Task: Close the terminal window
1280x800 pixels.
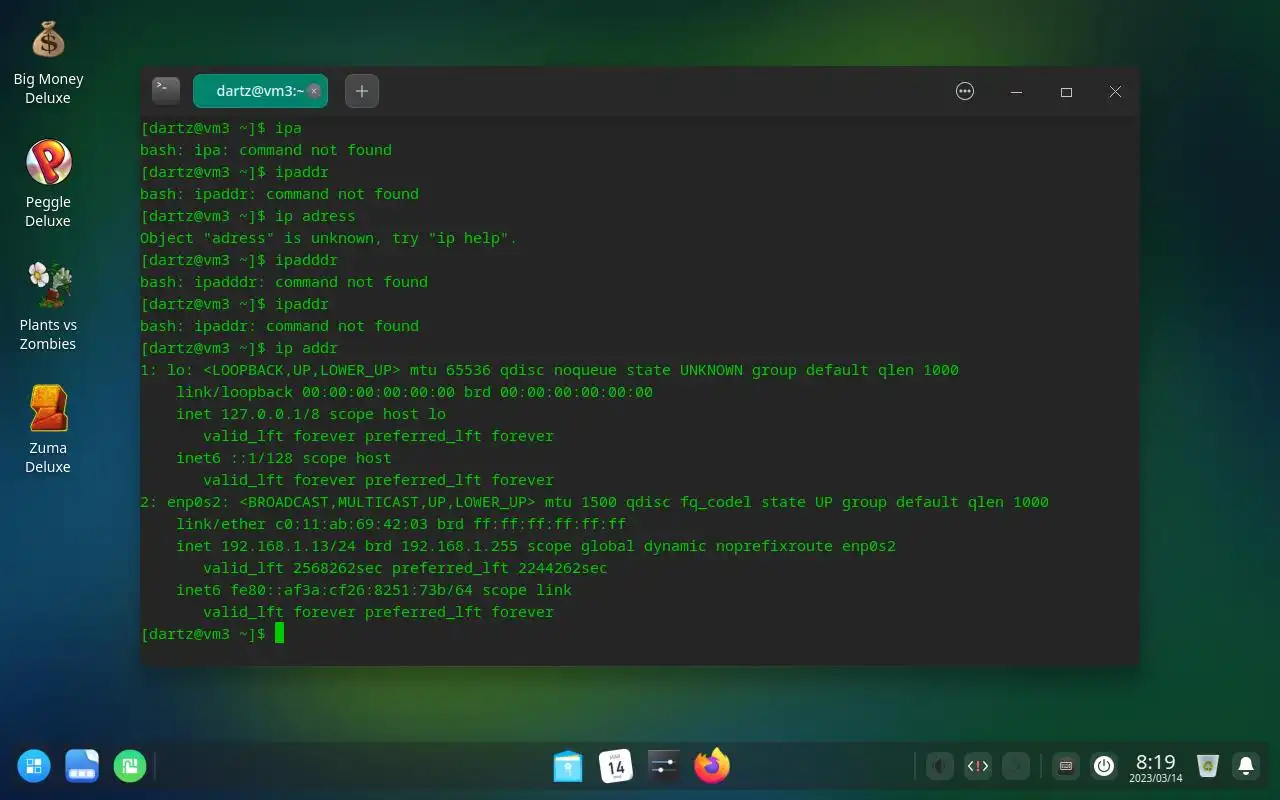Action: 1115,91
